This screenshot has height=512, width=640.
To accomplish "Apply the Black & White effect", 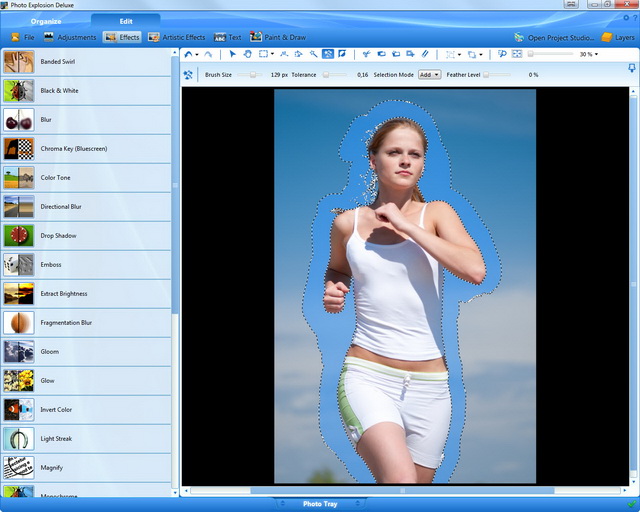I will (86, 91).
